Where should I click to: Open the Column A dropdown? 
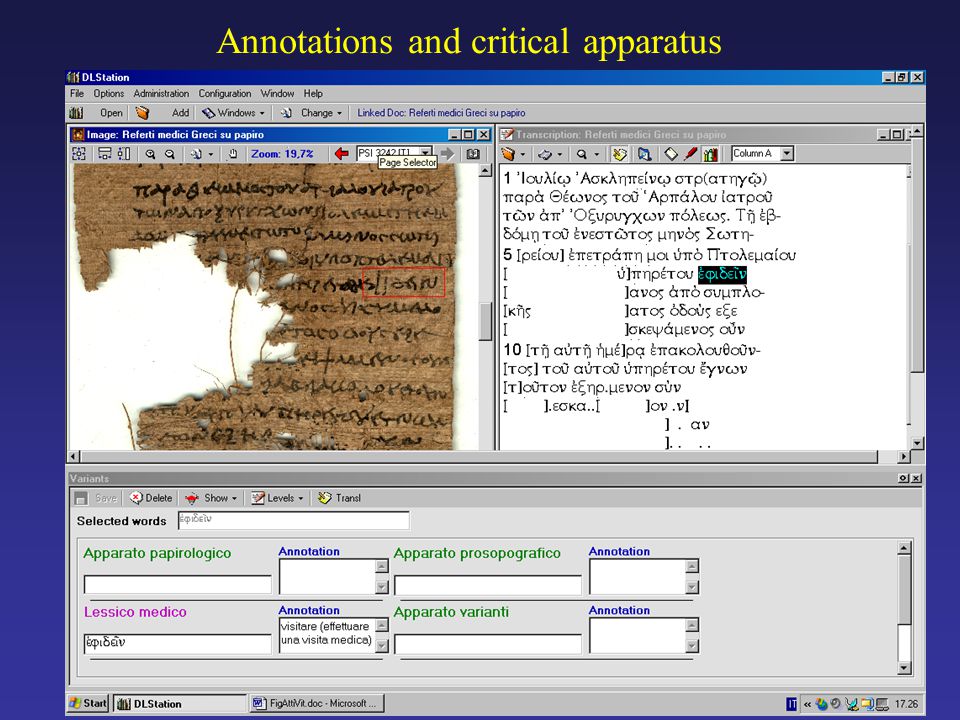pyautogui.click(x=787, y=153)
